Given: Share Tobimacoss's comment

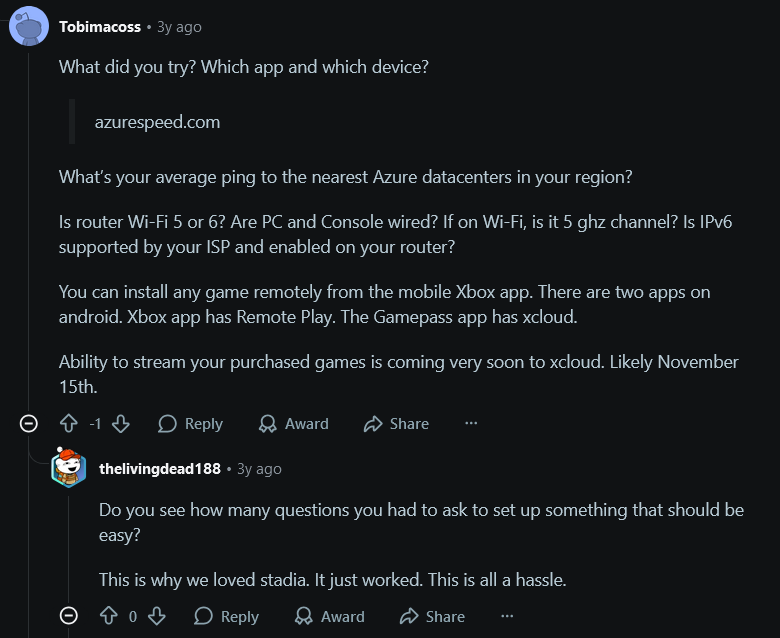Looking at the screenshot, I should [x=396, y=424].
